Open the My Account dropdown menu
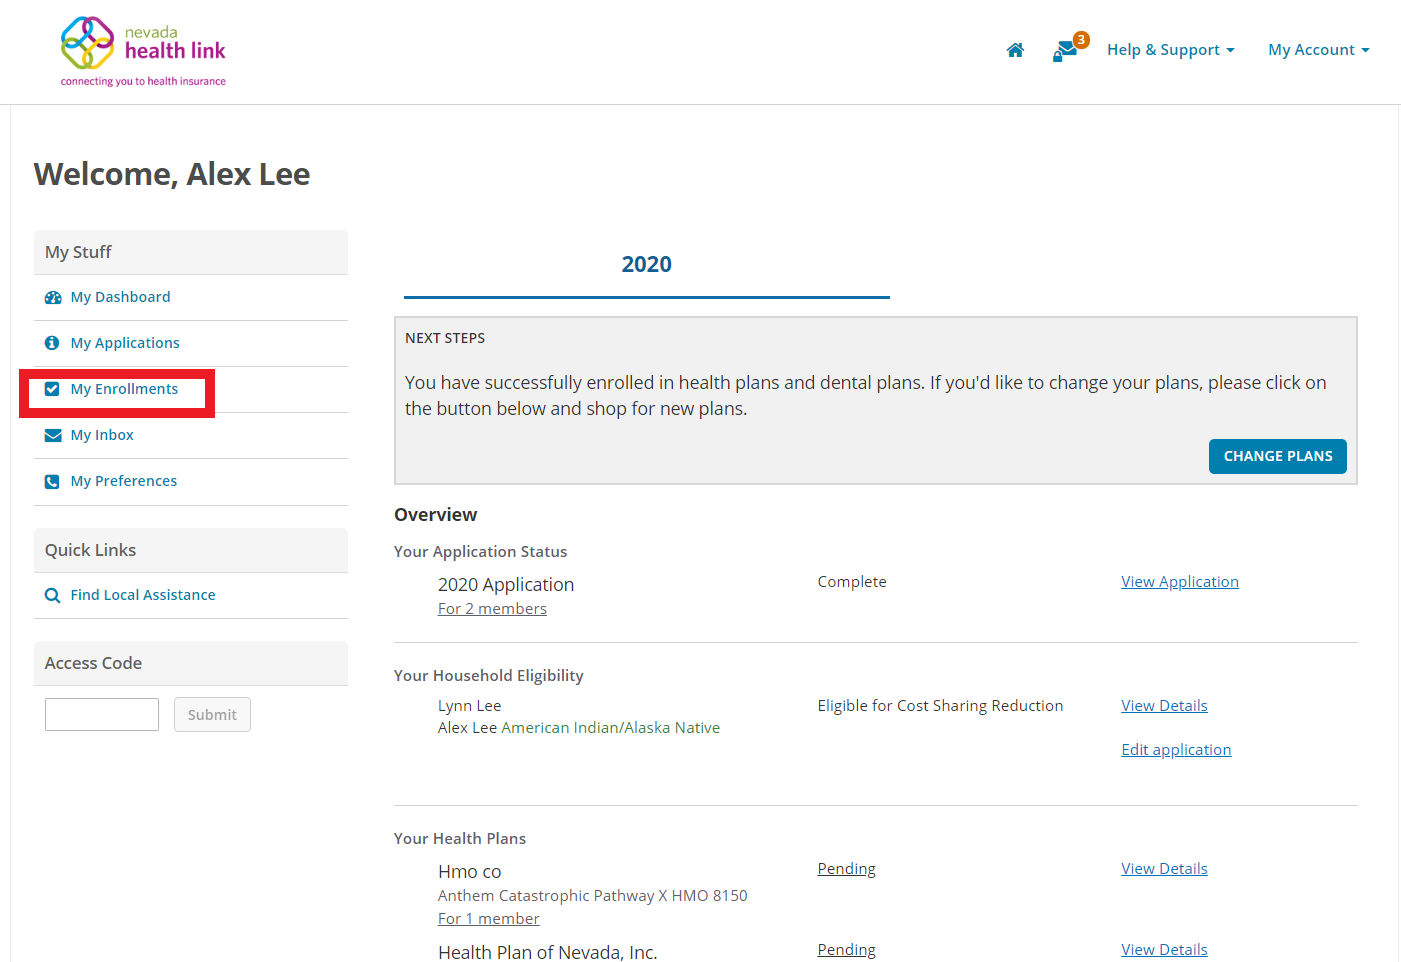The height and width of the screenshot is (962, 1401). (1318, 50)
